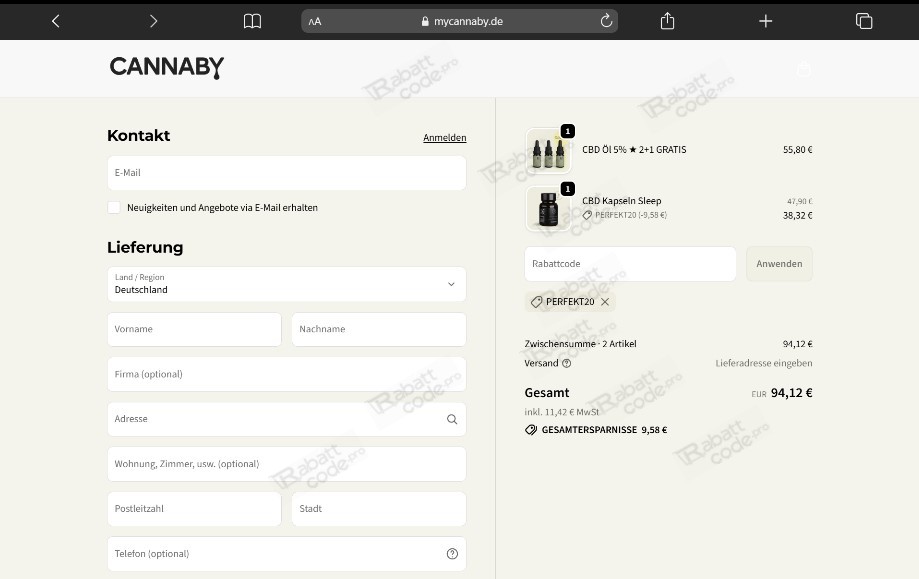Open a new tab with the plus icon
This screenshot has width=919, height=579.
tap(765, 21)
